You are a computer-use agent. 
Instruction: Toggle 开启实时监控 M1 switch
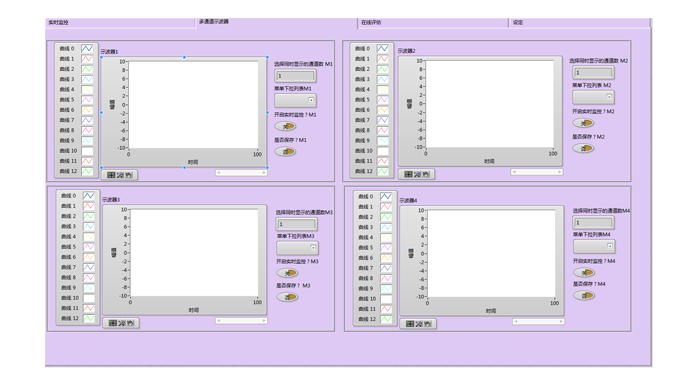point(285,126)
